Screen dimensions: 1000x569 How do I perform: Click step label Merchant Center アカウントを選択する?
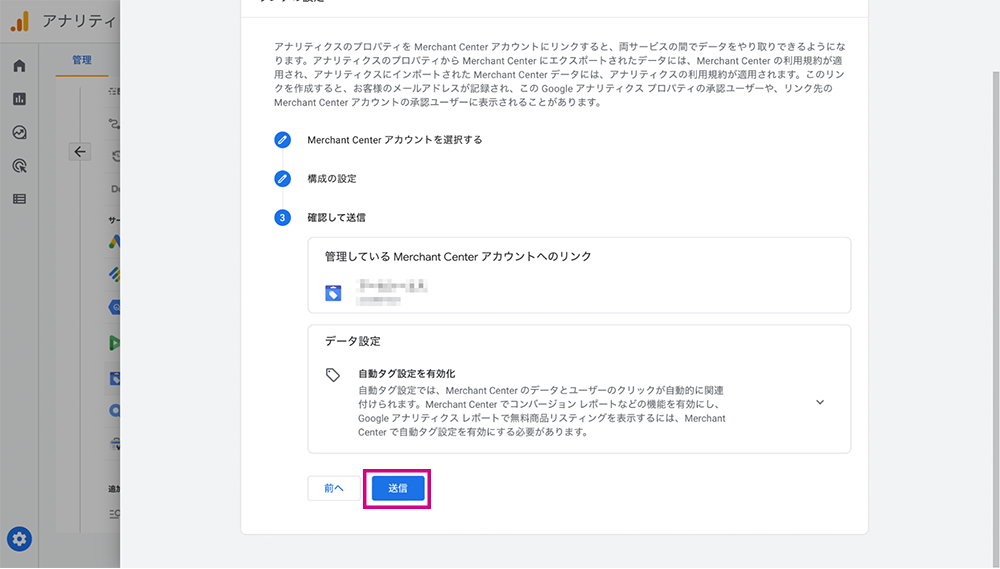(395, 140)
